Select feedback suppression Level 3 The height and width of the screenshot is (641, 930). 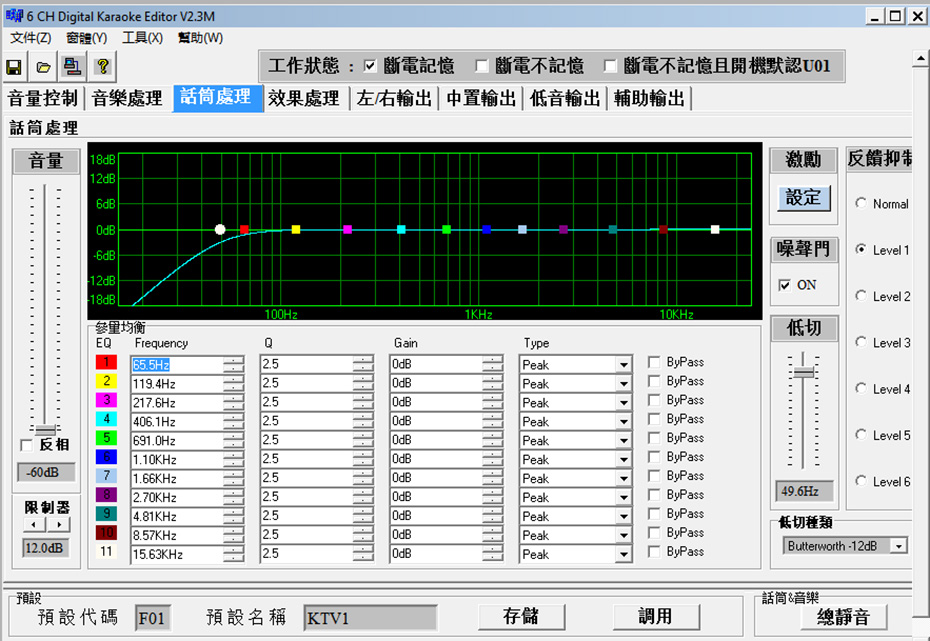pos(861,342)
